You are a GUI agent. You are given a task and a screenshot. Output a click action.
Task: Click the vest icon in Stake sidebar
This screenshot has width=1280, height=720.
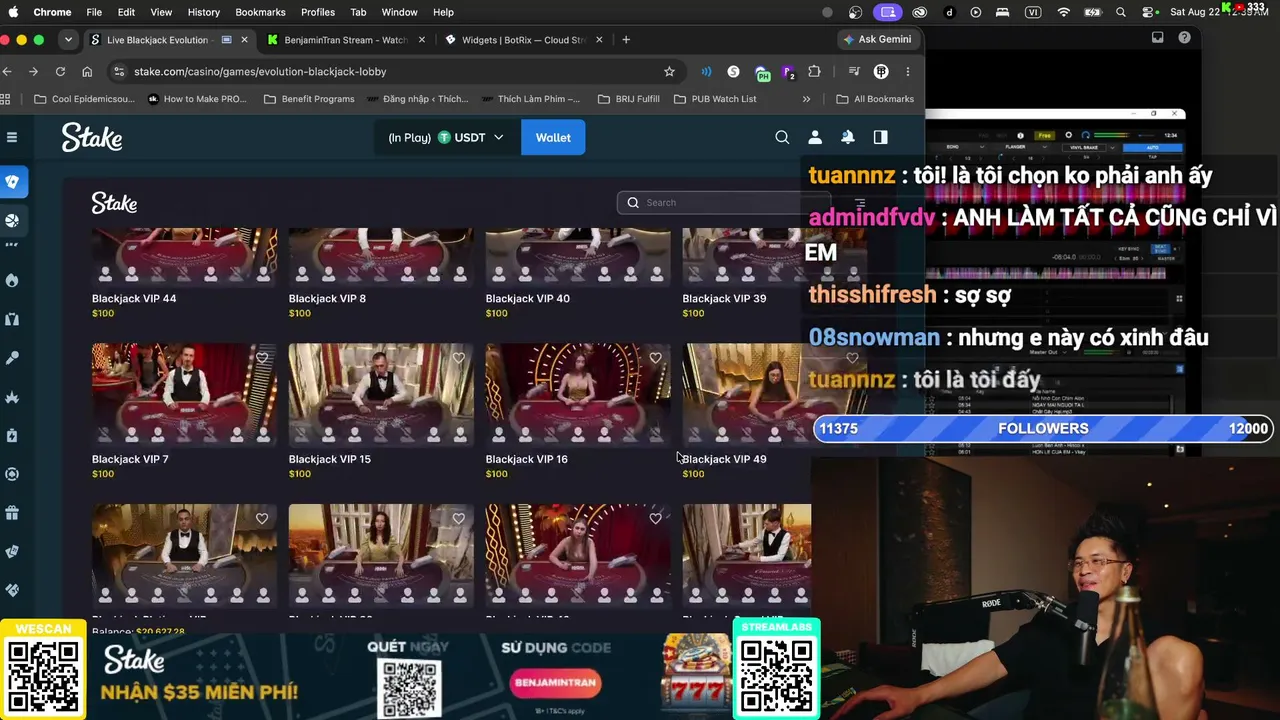pyautogui.click(x=12, y=319)
